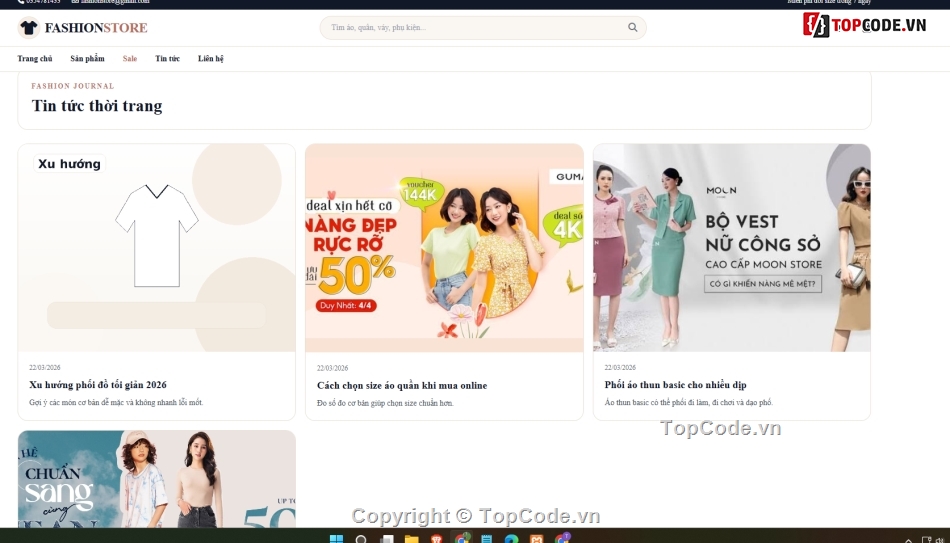
Task: Open taskbar Search
Action: pos(361,539)
